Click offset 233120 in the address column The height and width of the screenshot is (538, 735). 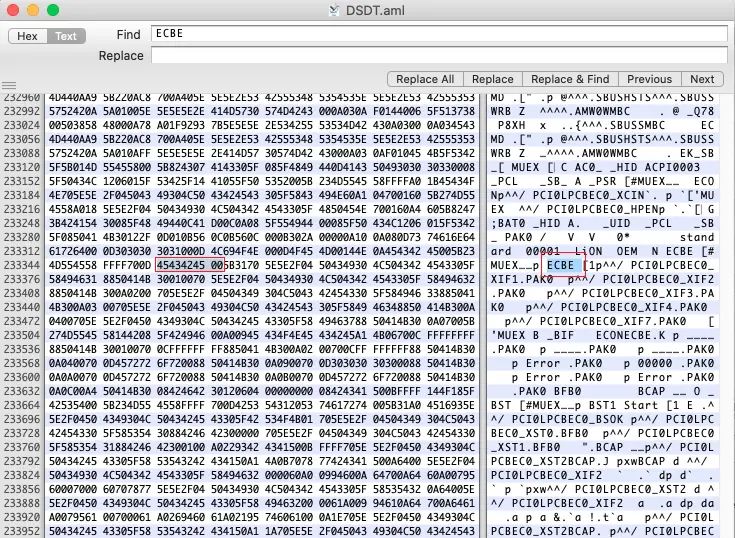[x=22, y=167]
